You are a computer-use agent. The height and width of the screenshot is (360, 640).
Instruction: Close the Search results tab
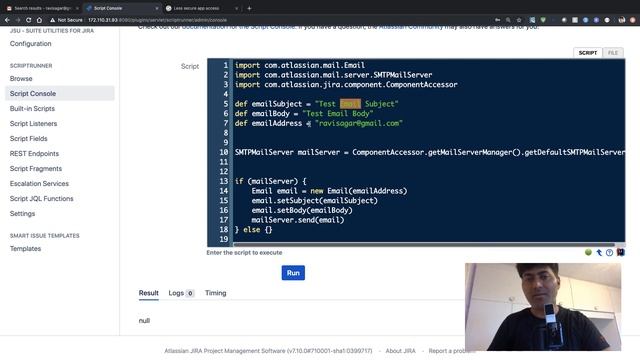tap(77, 8)
